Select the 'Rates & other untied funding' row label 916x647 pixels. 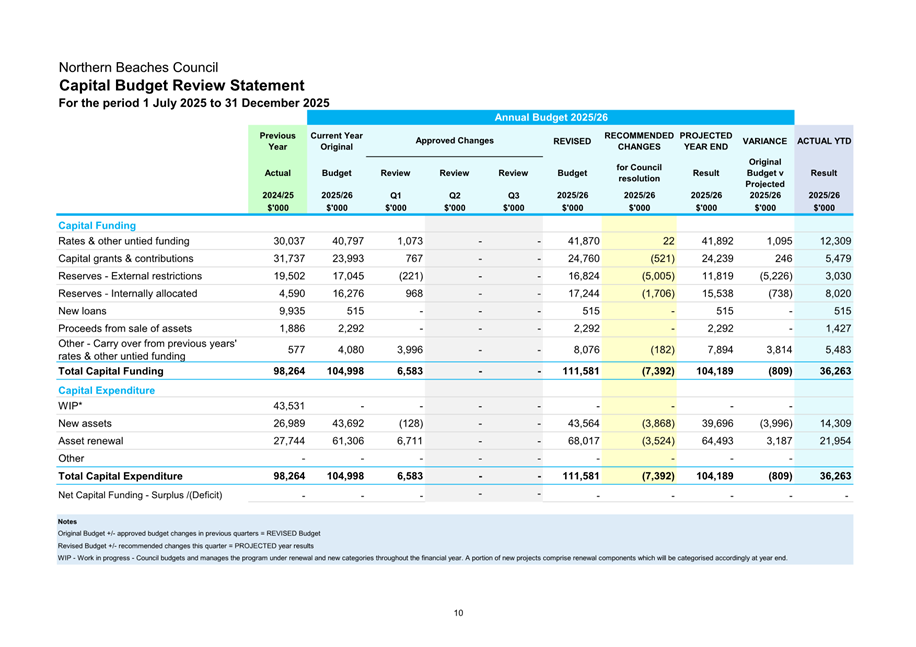click(124, 241)
